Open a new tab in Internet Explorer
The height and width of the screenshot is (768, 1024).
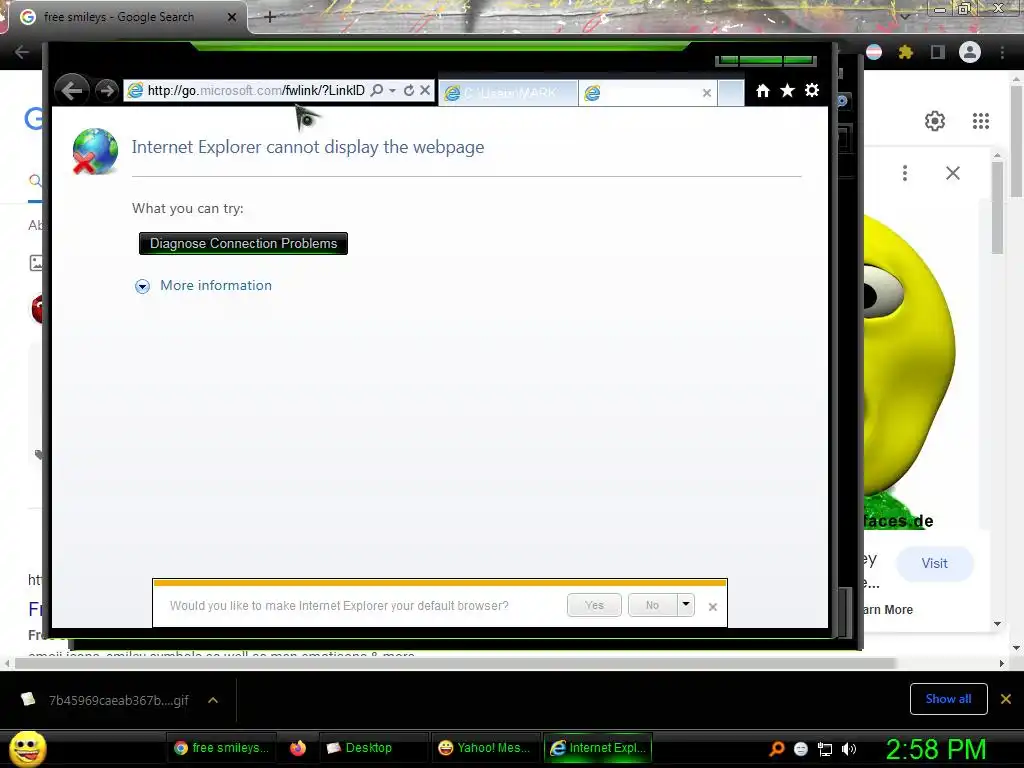point(731,93)
